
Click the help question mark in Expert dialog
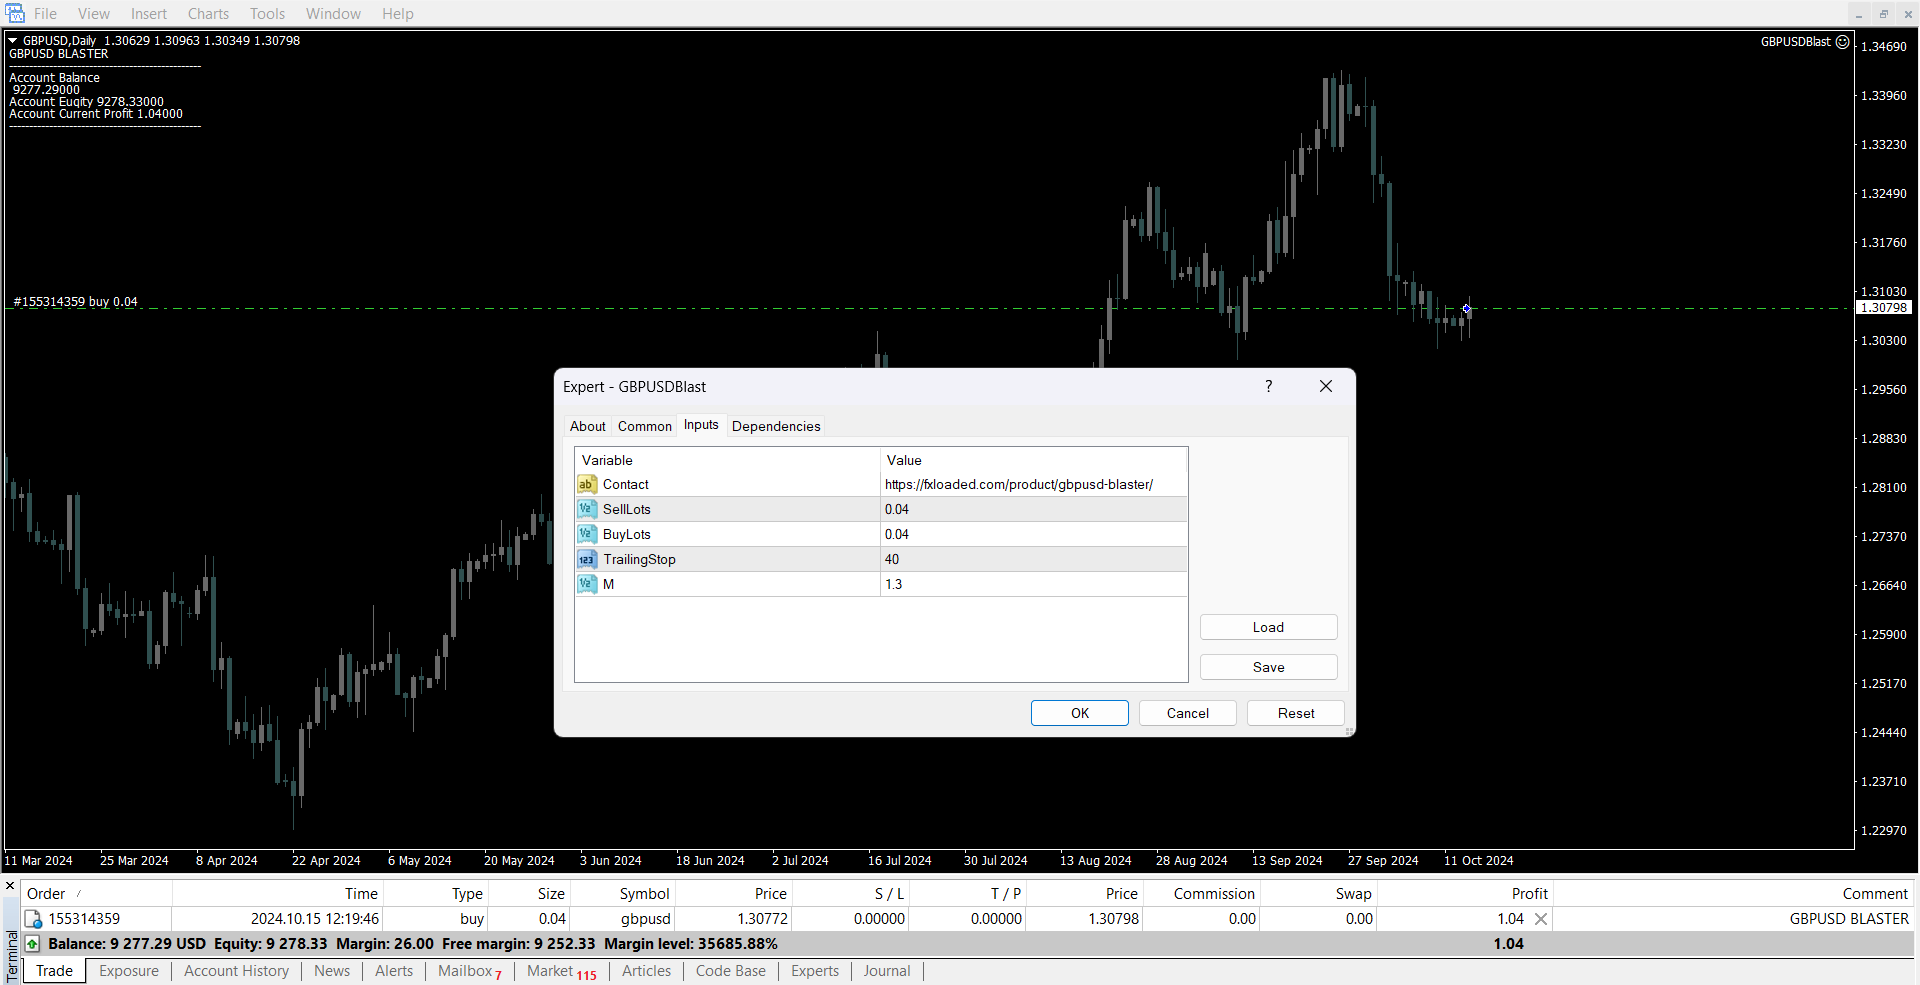(x=1268, y=387)
